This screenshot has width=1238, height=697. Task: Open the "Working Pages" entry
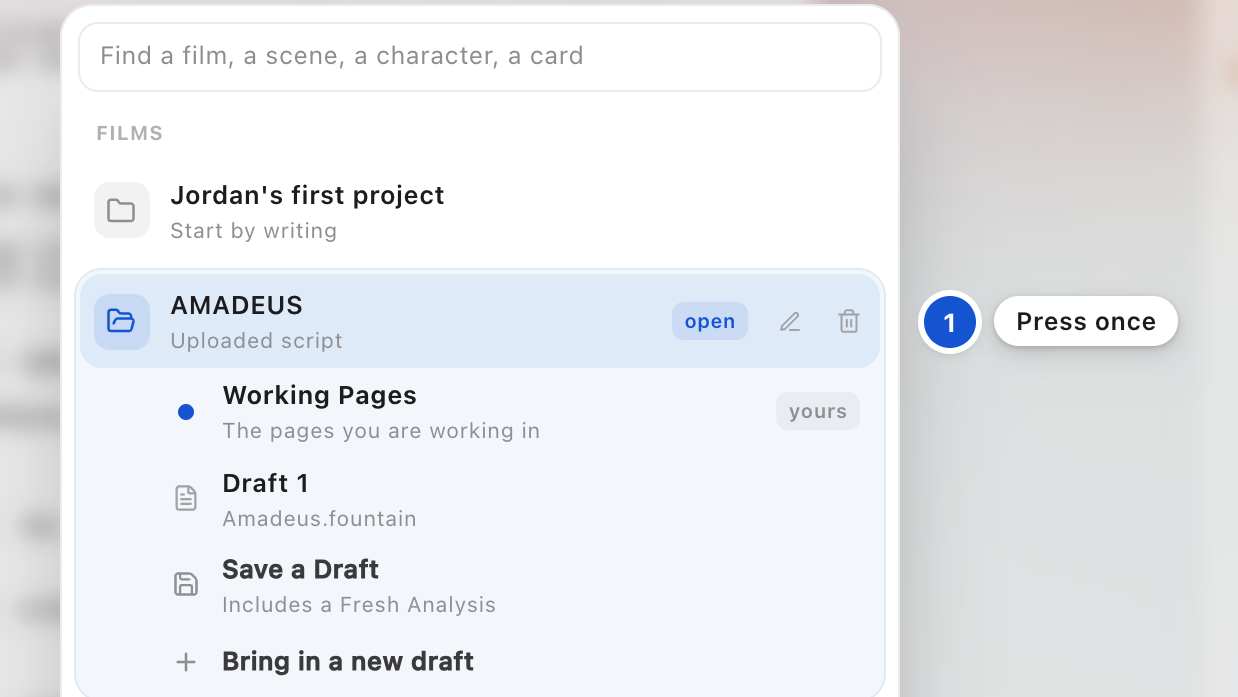pyautogui.click(x=320, y=395)
